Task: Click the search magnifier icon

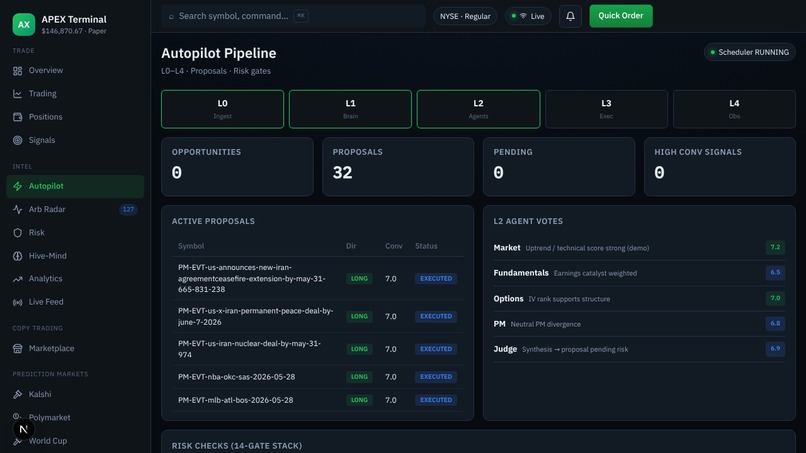Action: click(x=171, y=16)
